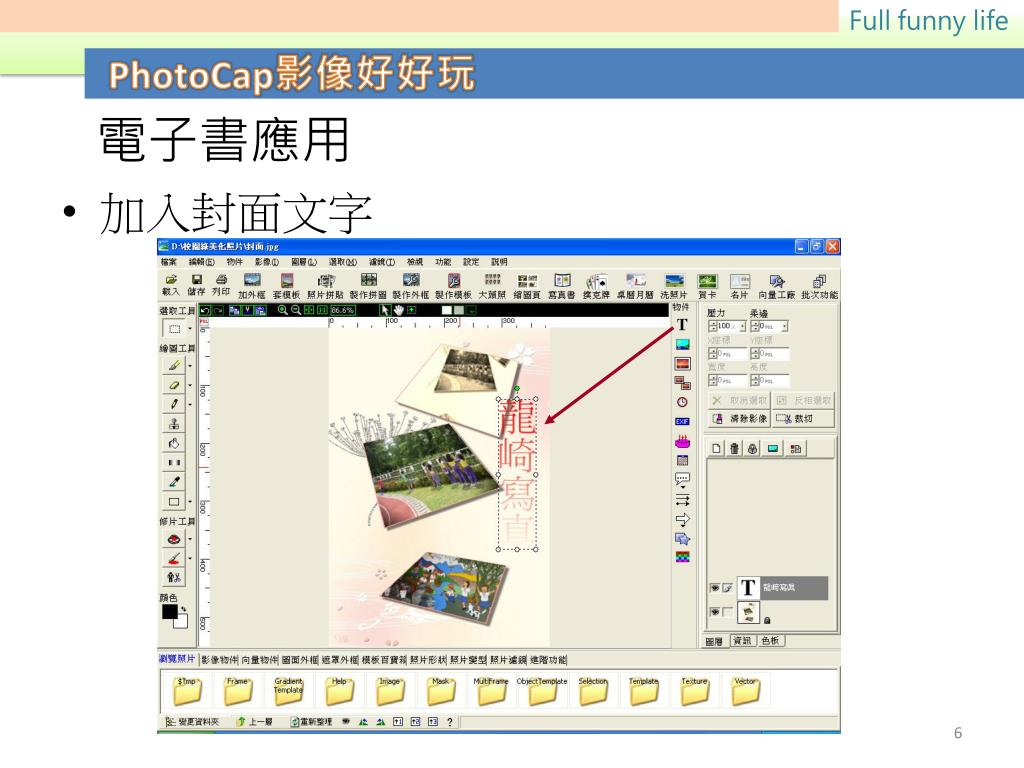The height and width of the screenshot is (768, 1024).
Task: Open the 圖層 menu
Action: 304,262
